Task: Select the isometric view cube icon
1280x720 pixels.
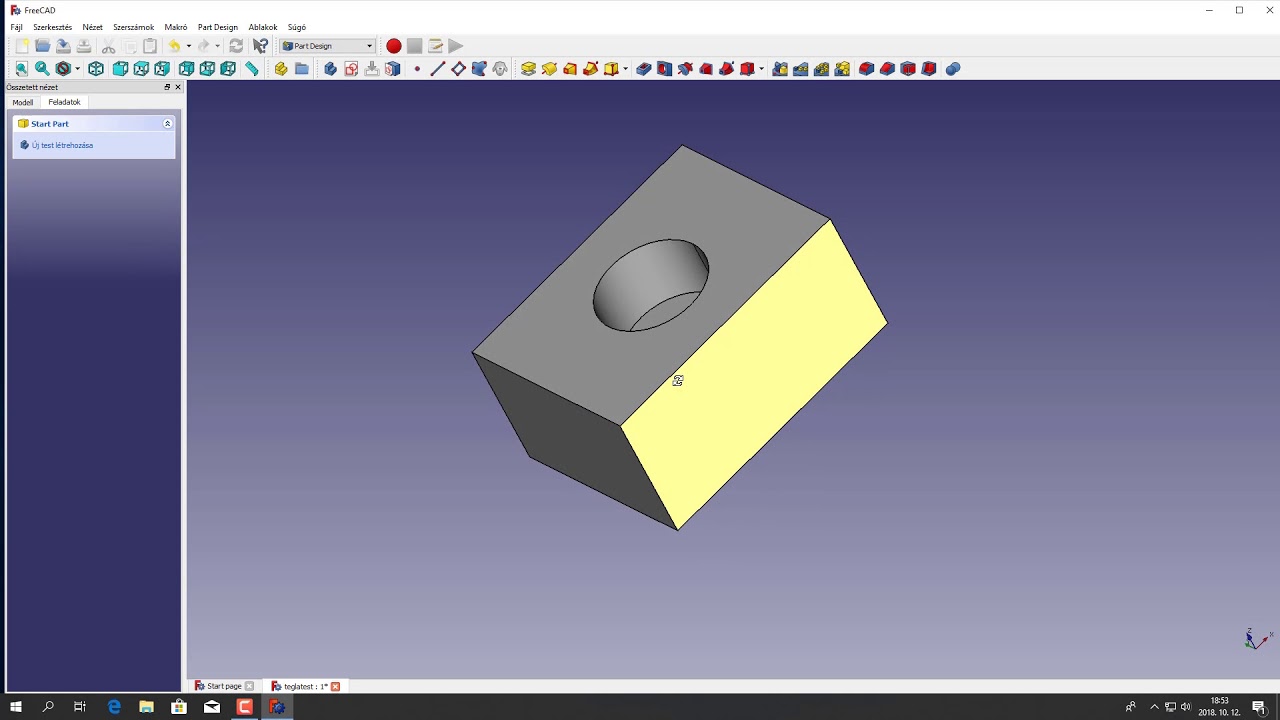Action: tap(96, 69)
